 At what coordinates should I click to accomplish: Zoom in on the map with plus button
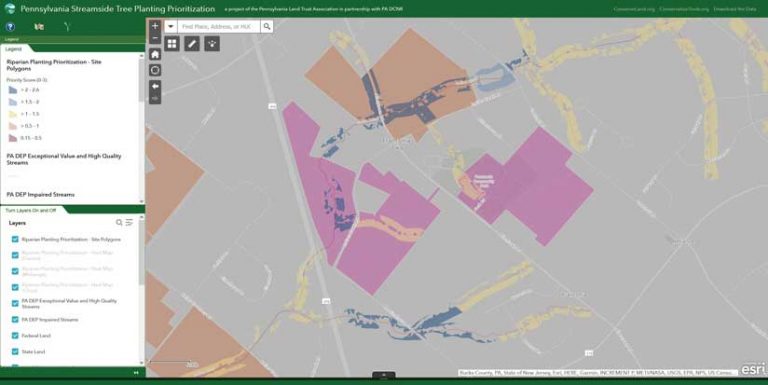tap(155, 26)
